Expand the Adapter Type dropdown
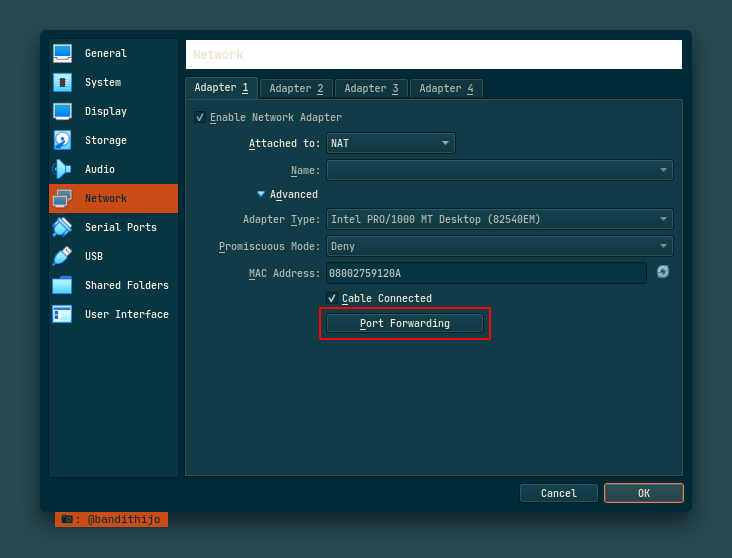 (x=499, y=219)
